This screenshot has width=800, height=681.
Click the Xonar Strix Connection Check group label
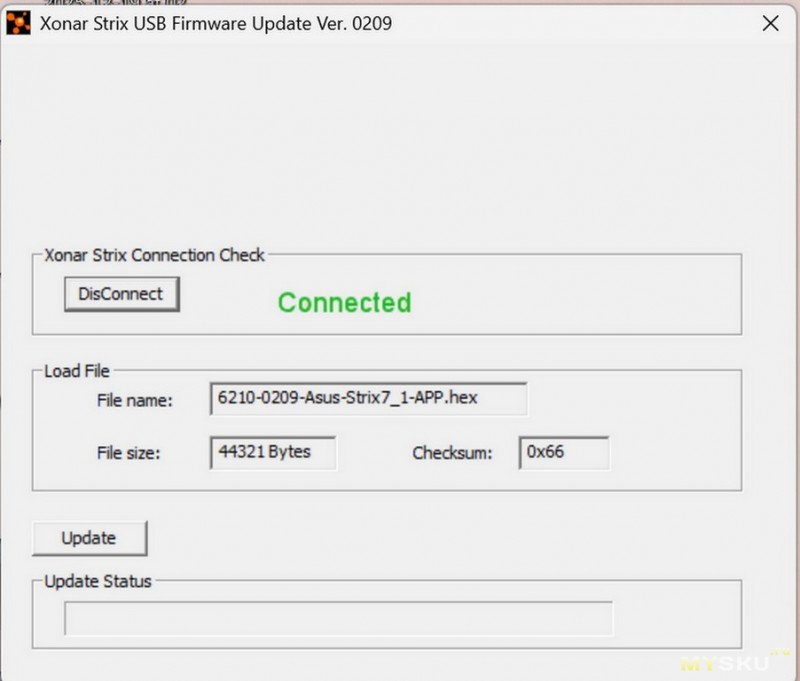154,255
